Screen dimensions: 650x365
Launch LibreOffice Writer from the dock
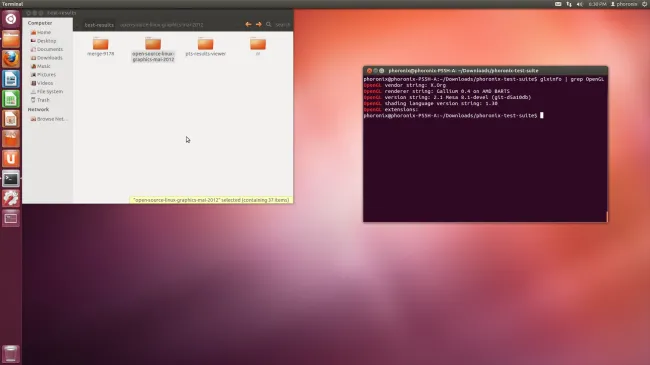11,79
